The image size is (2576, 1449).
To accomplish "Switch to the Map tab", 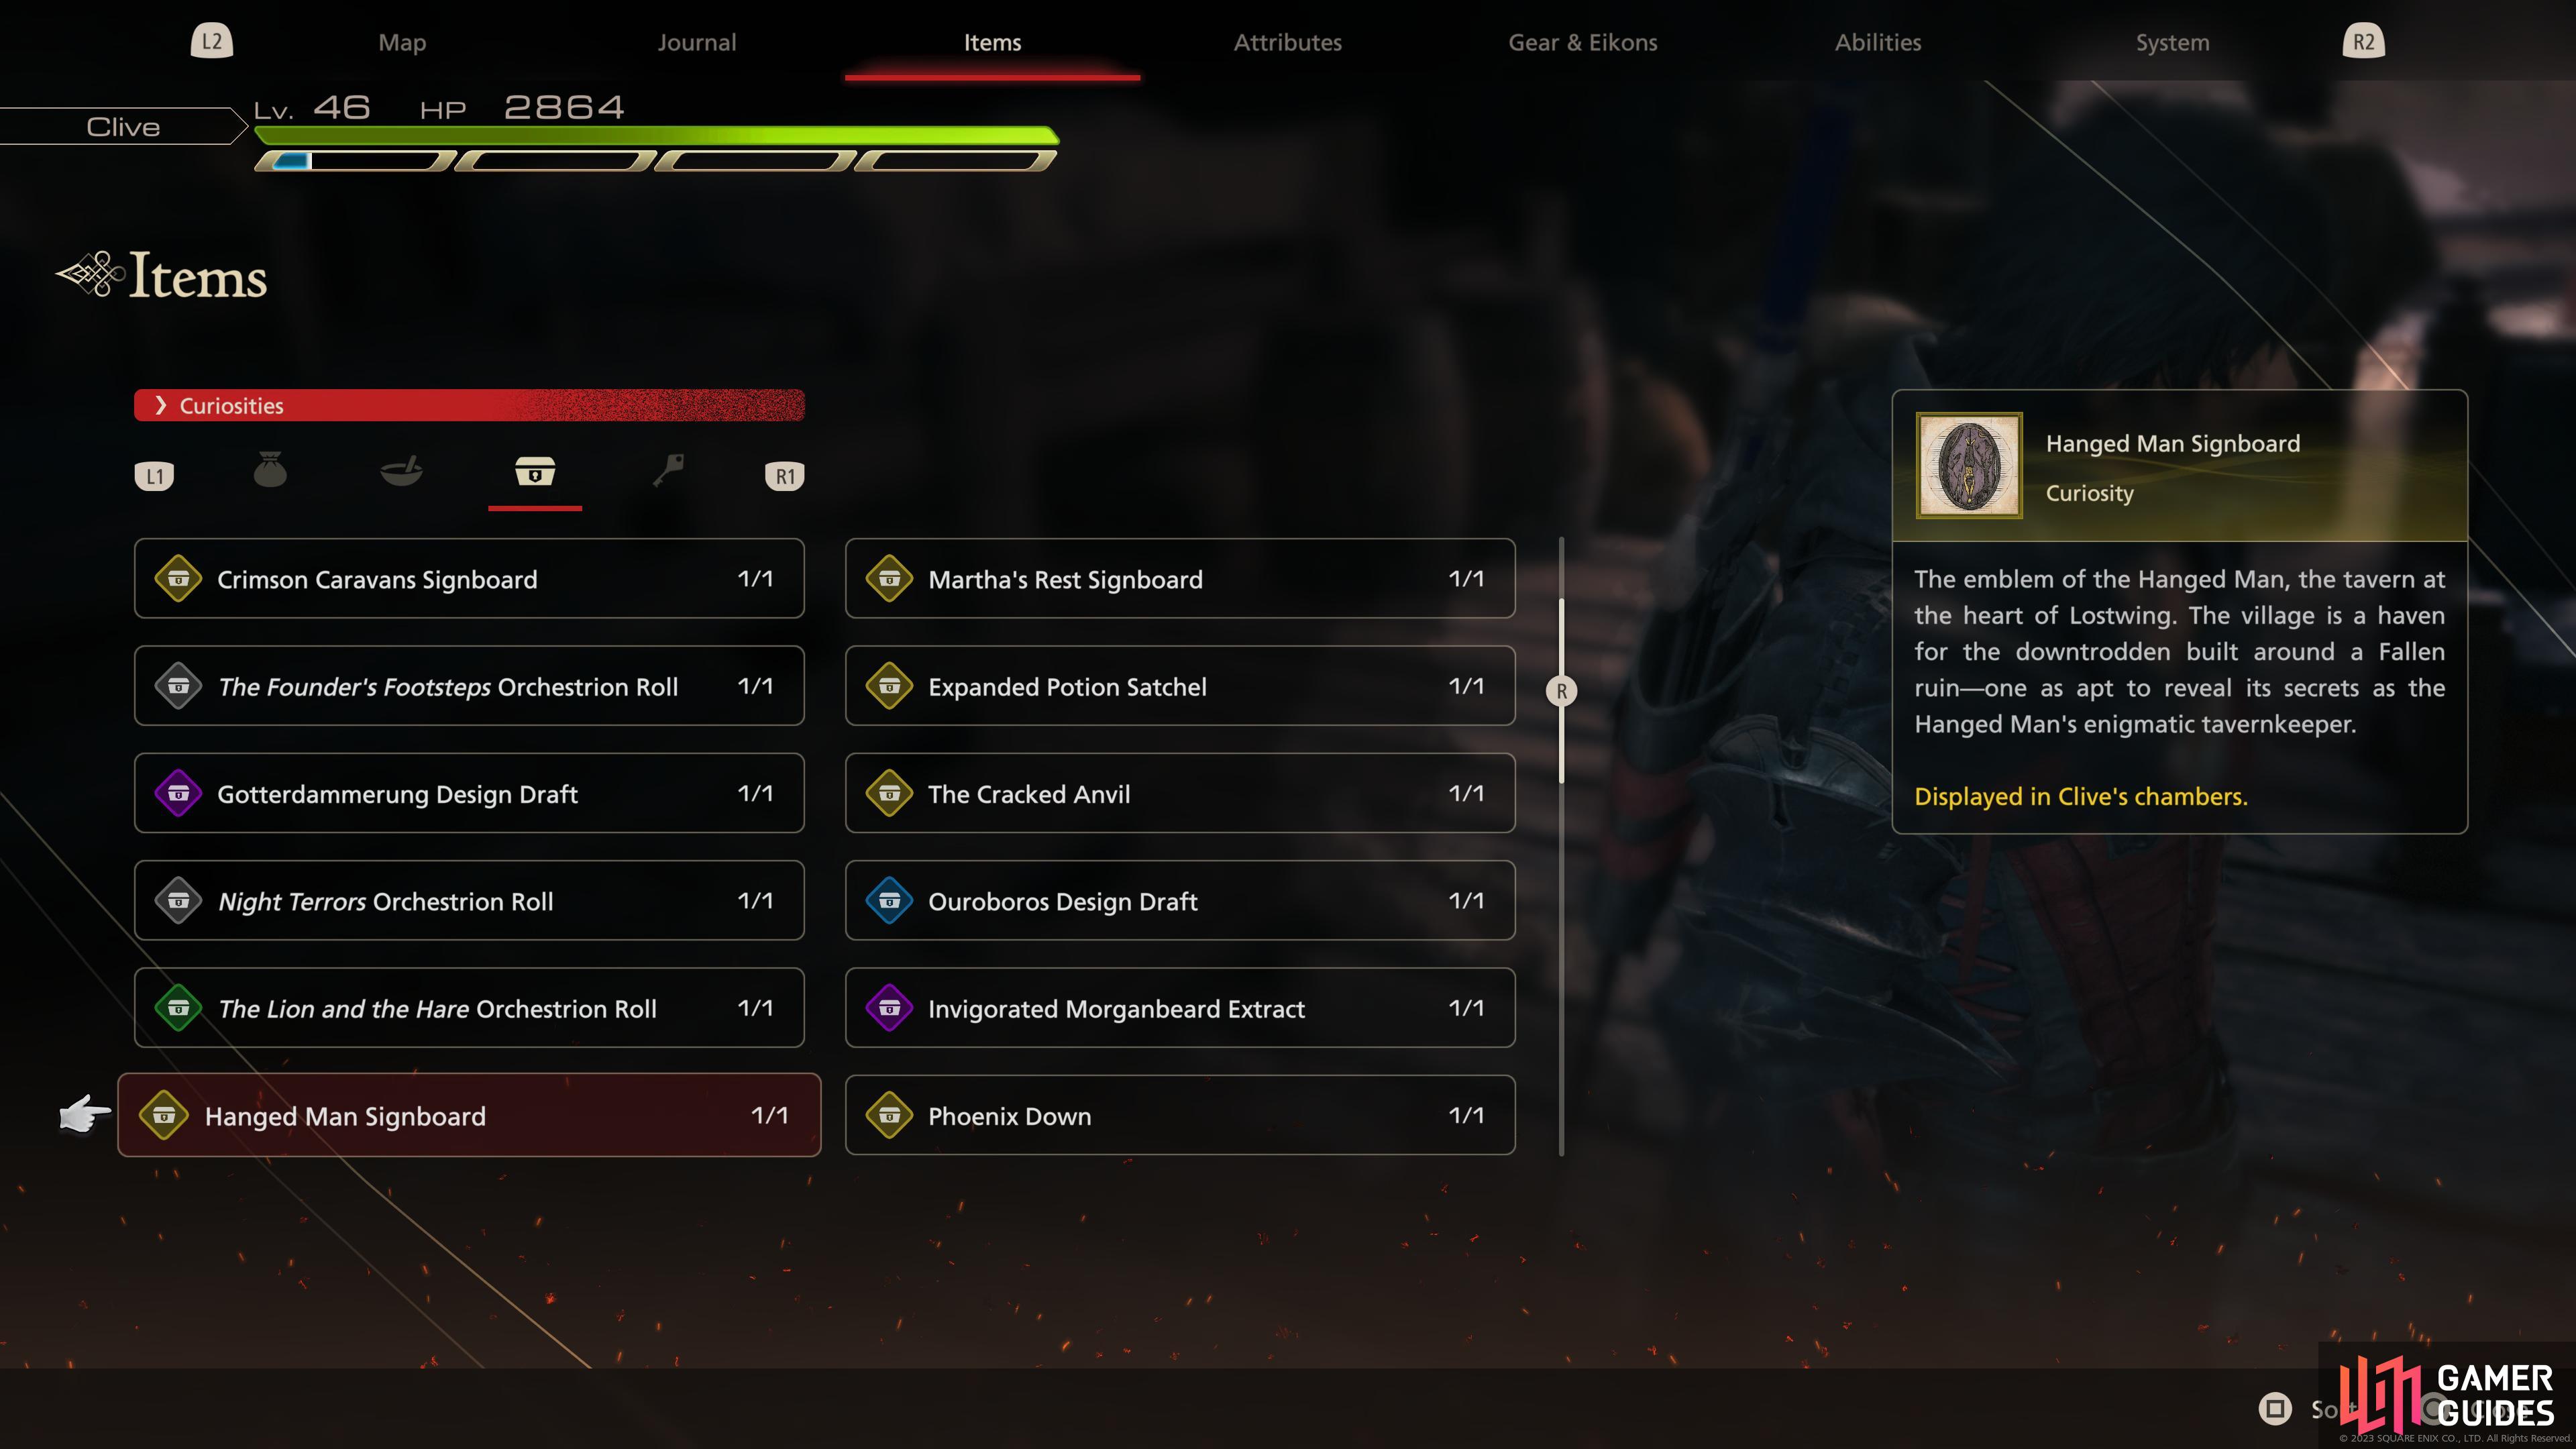I will [402, 42].
